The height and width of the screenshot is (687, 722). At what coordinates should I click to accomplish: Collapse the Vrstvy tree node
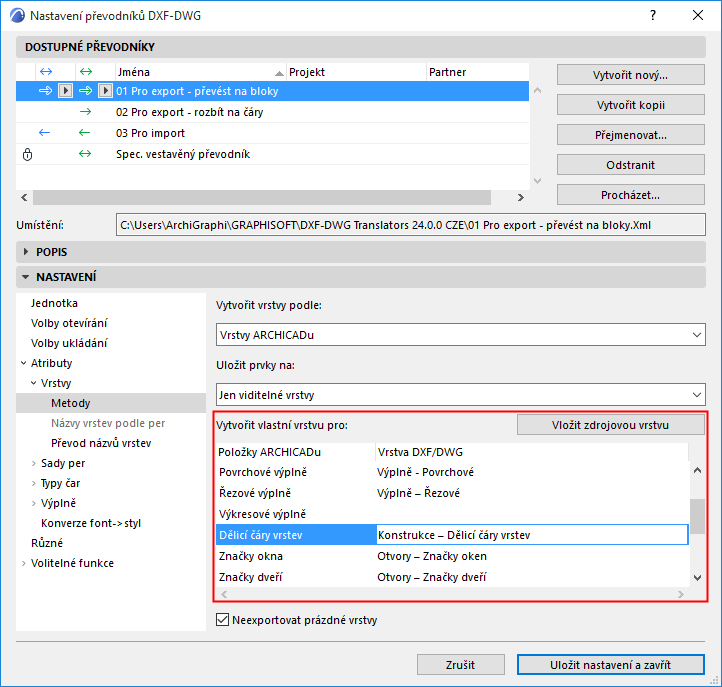tap(34, 383)
